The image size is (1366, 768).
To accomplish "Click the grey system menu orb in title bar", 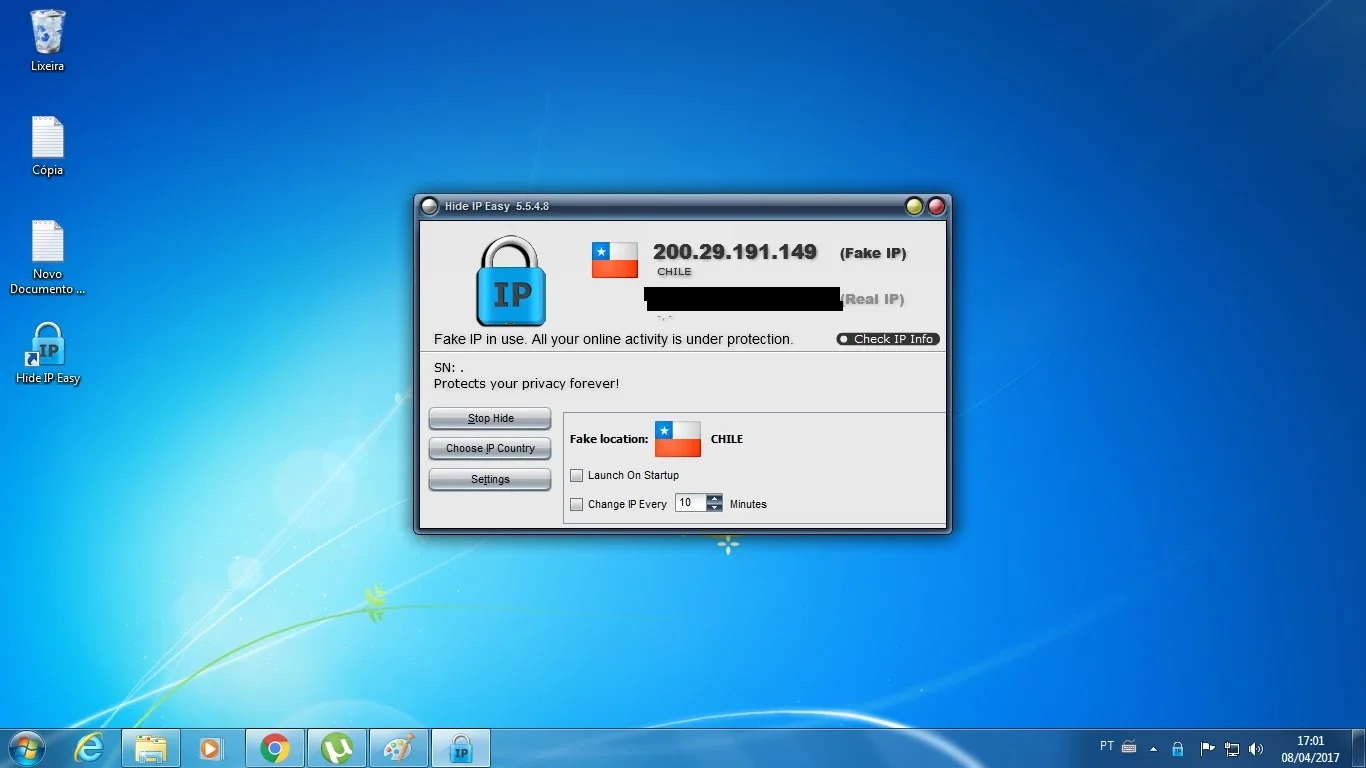I will point(429,206).
